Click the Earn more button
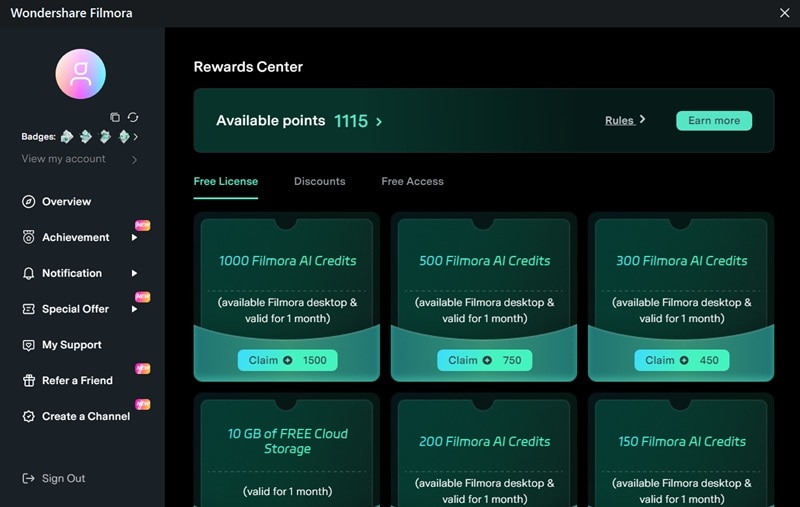Viewport: 800px width, 507px height. coord(714,120)
